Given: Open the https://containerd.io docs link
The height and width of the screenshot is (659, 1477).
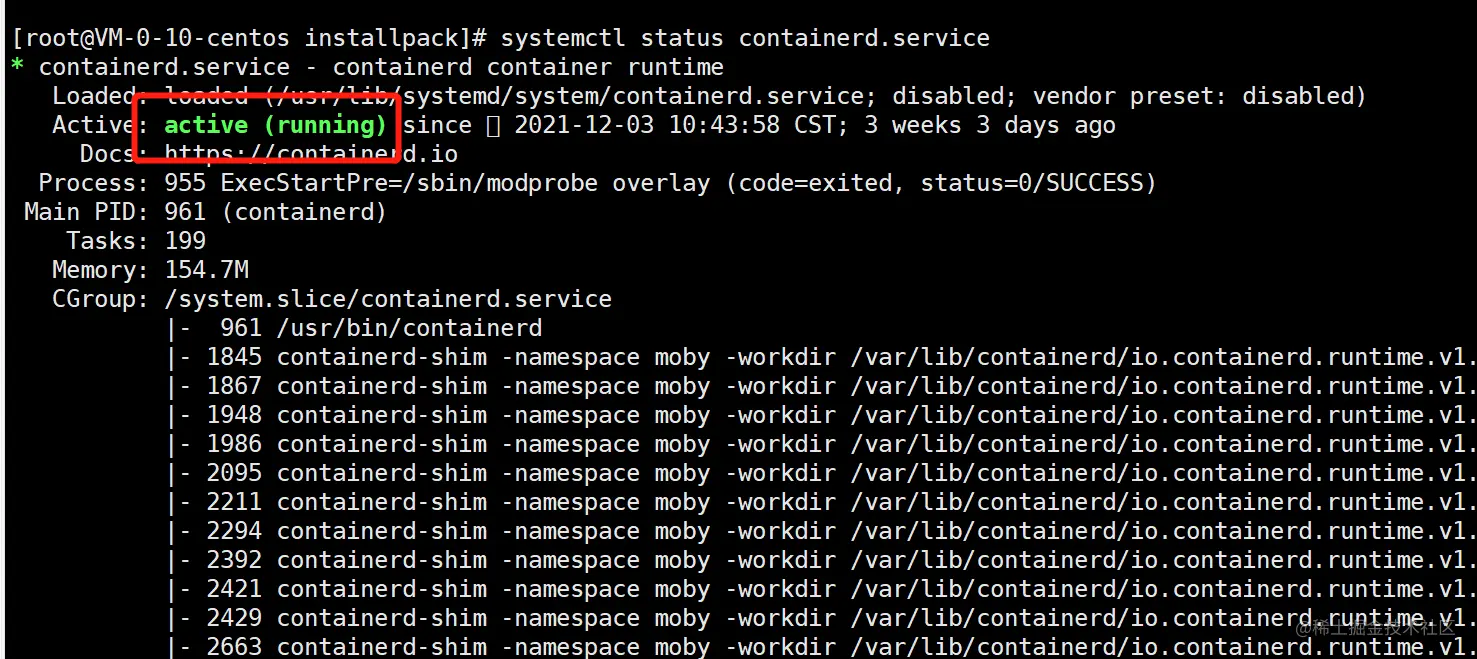Looking at the screenshot, I should click(x=311, y=154).
